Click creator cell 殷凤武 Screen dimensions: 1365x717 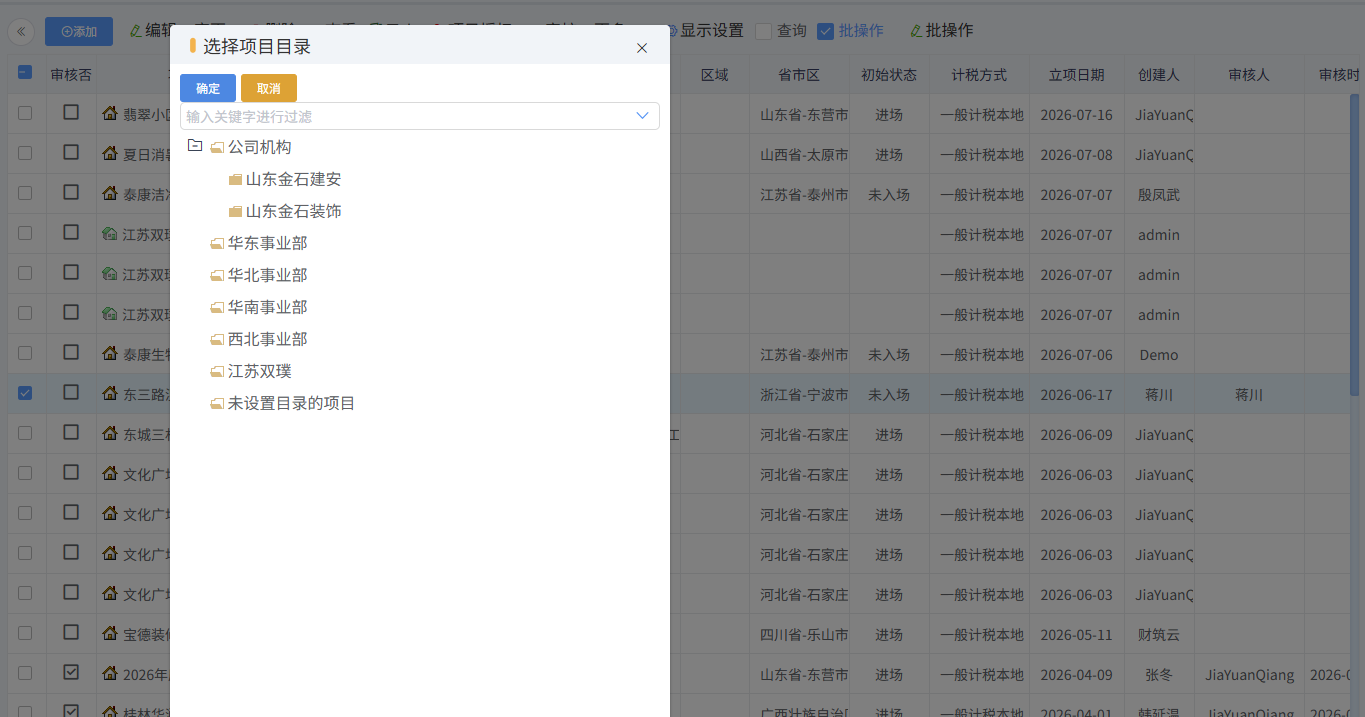point(1159,195)
